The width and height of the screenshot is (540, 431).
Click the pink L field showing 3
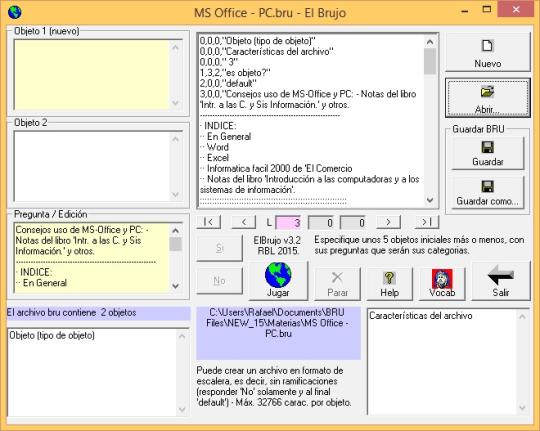288,223
